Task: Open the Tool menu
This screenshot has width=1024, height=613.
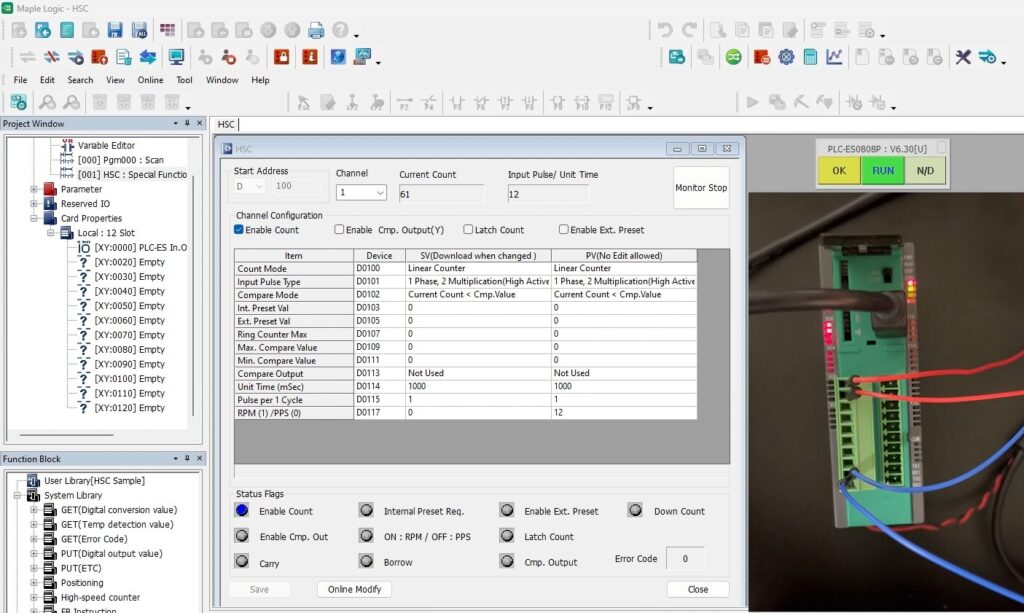Action: (184, 80)
